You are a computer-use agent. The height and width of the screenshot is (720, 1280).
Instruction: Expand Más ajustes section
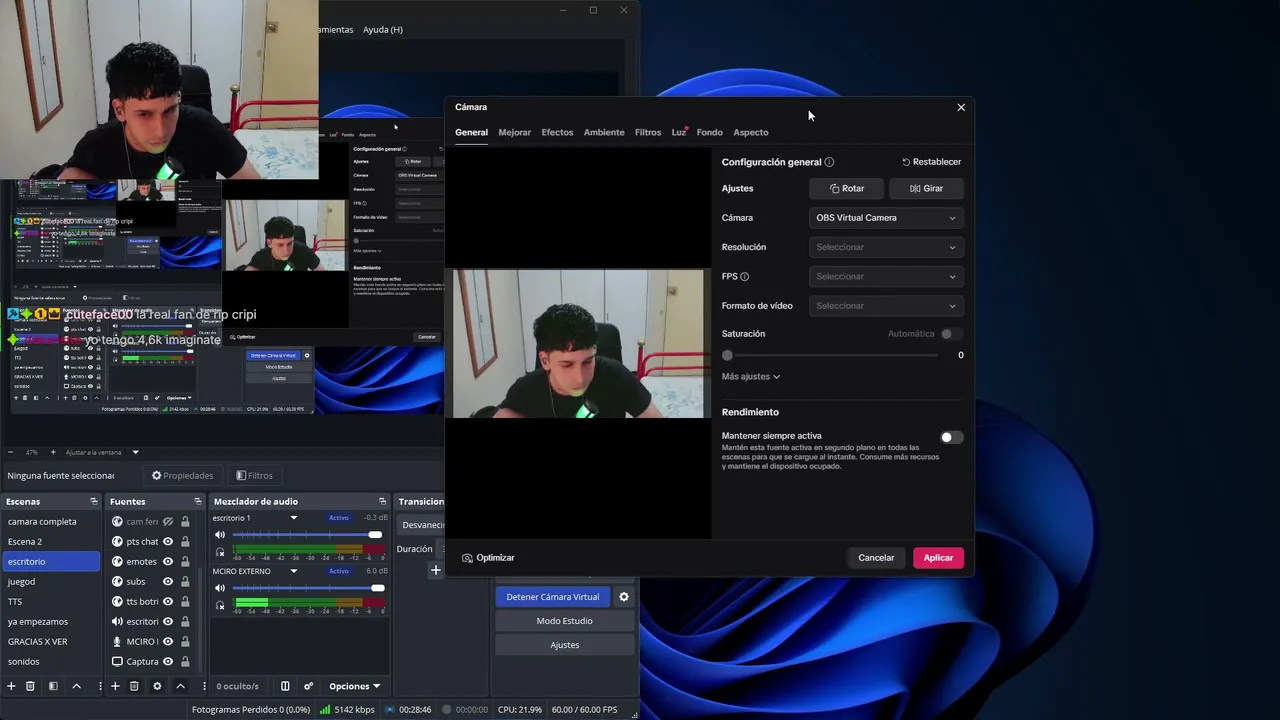tap(751, 377)
